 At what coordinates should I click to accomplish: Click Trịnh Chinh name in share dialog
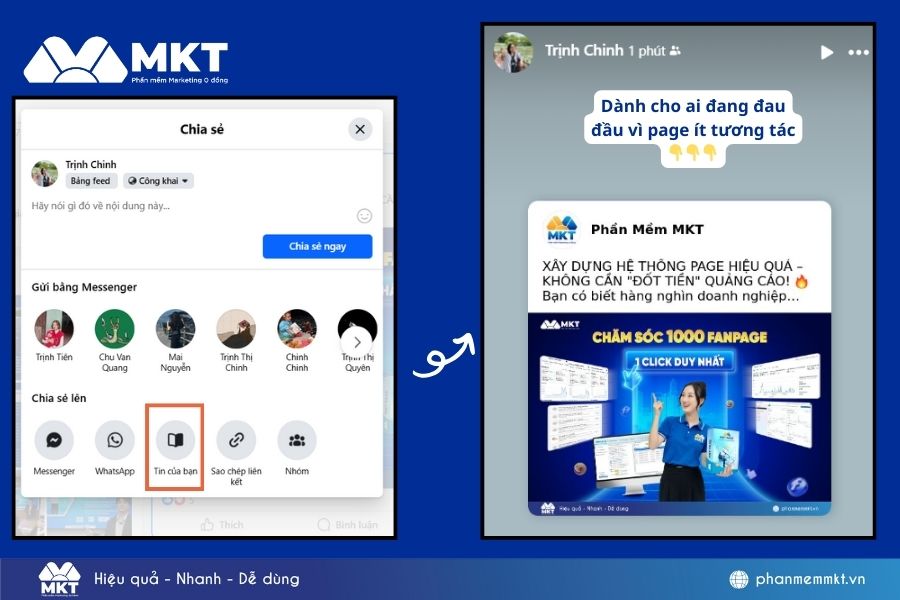point(91,165)
